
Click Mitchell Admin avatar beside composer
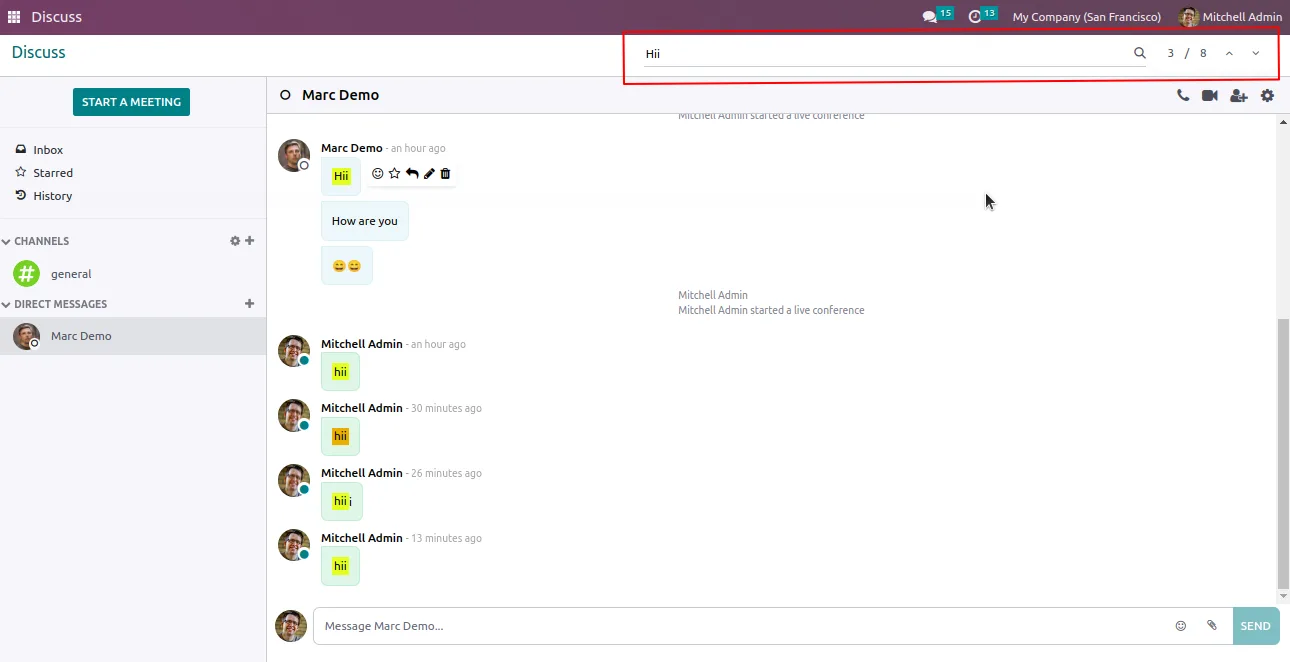291,626
